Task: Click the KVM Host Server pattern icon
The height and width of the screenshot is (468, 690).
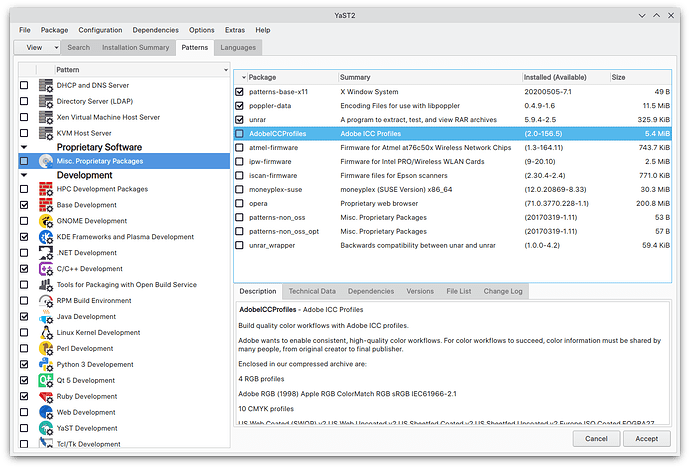Action: (46, 133)
